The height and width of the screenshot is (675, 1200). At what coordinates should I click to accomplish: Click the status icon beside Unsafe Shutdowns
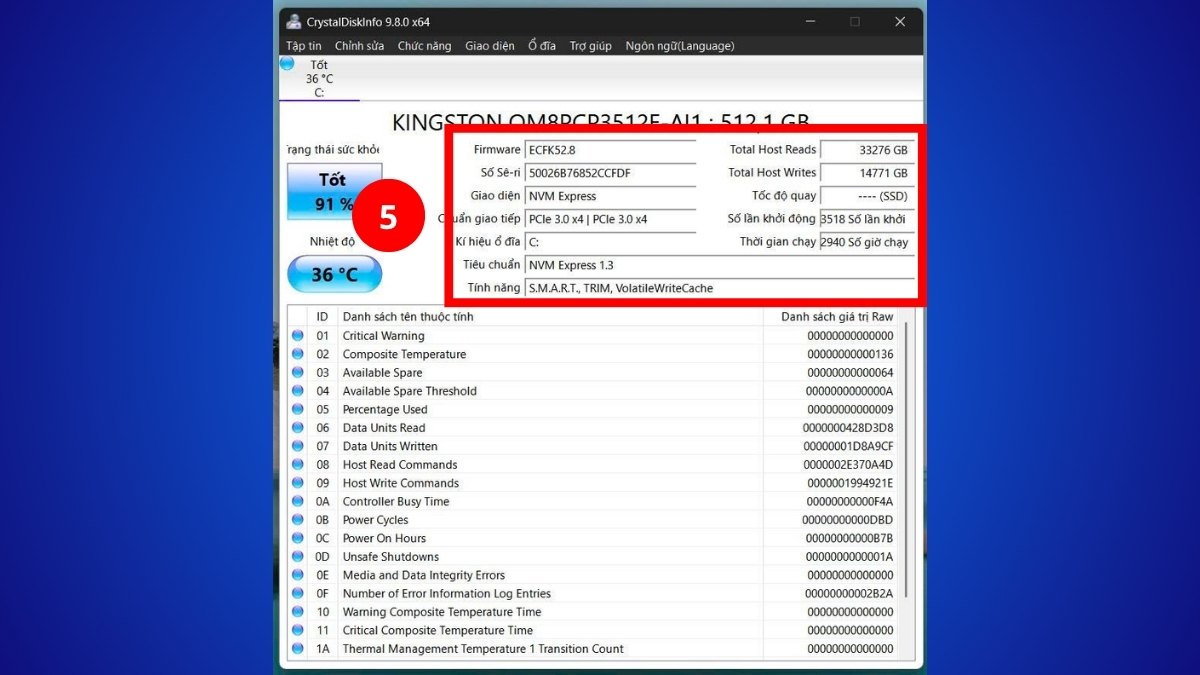tap(297, 556)
